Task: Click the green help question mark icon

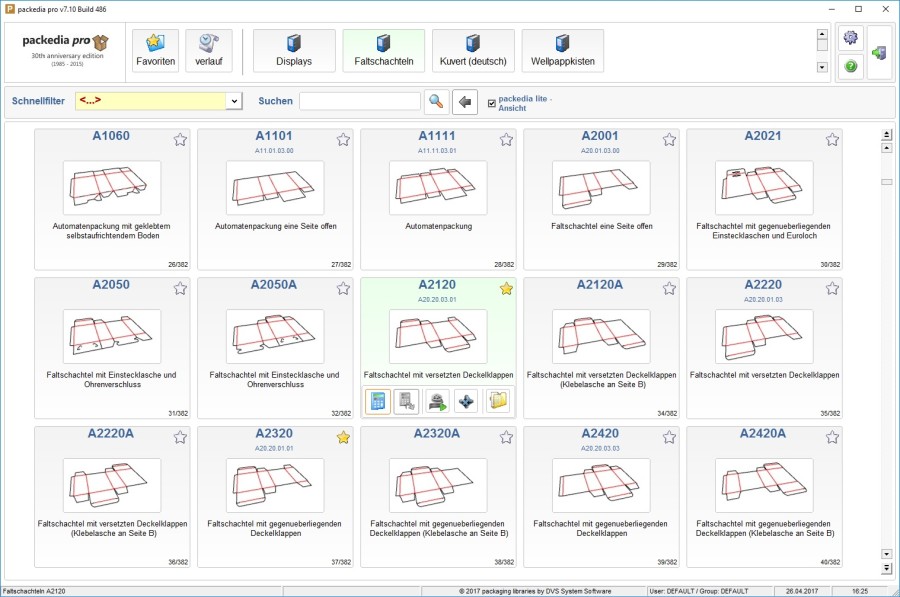Action: coord(850,66)
